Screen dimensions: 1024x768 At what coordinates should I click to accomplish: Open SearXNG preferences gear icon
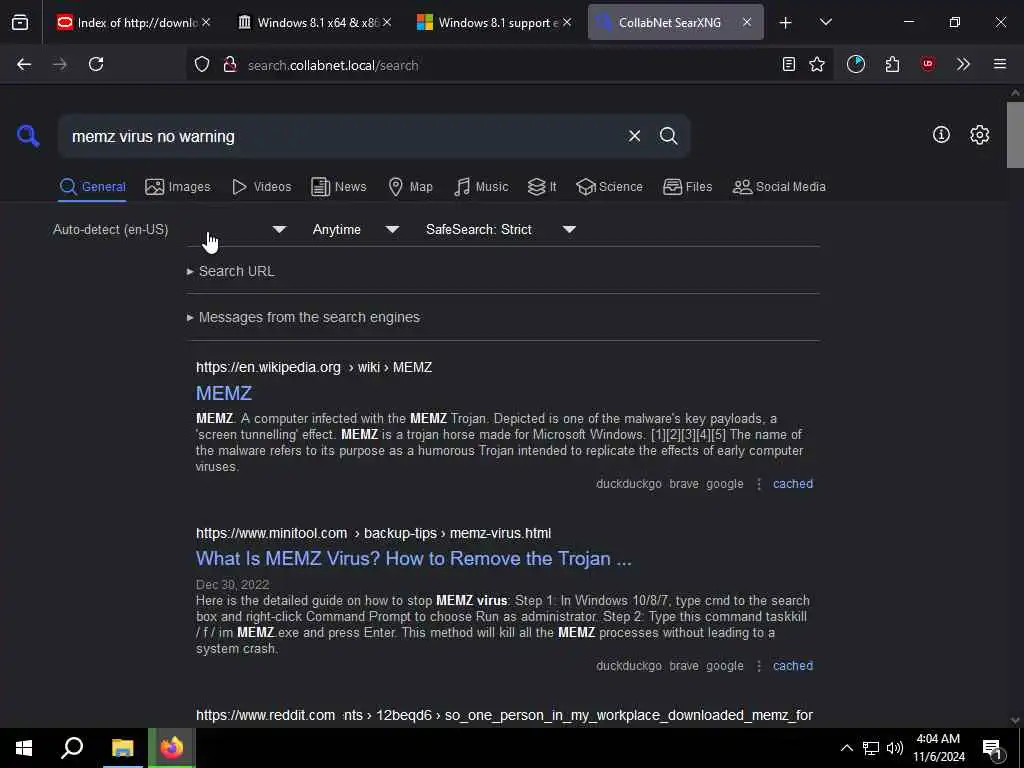coord(979,135)
